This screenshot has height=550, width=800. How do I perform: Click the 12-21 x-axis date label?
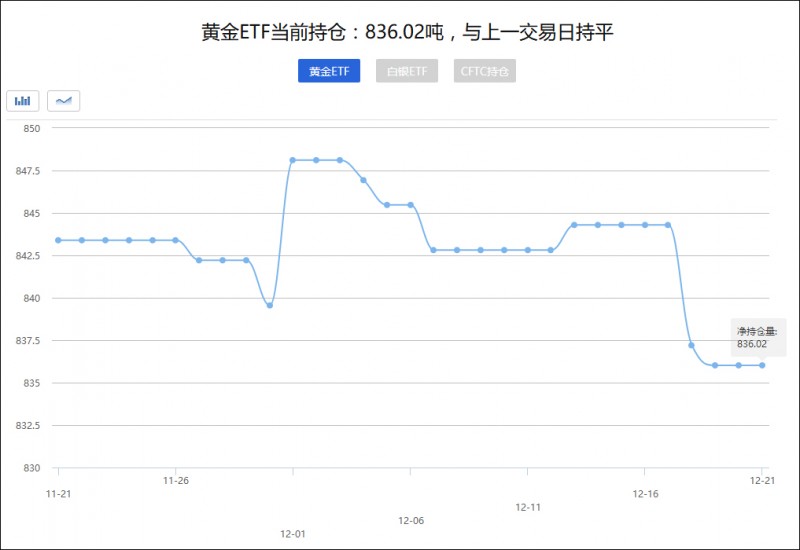click(x=762, y=481)
